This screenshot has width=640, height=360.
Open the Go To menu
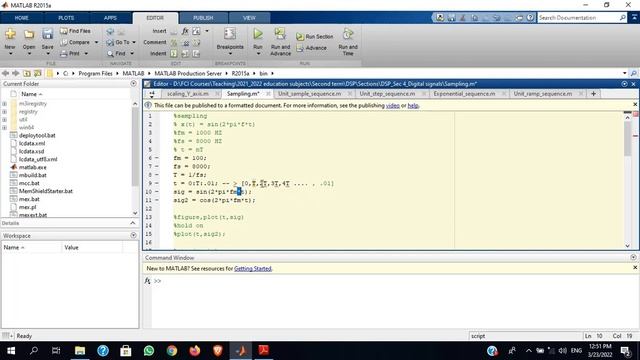click(x=121, y=42)
